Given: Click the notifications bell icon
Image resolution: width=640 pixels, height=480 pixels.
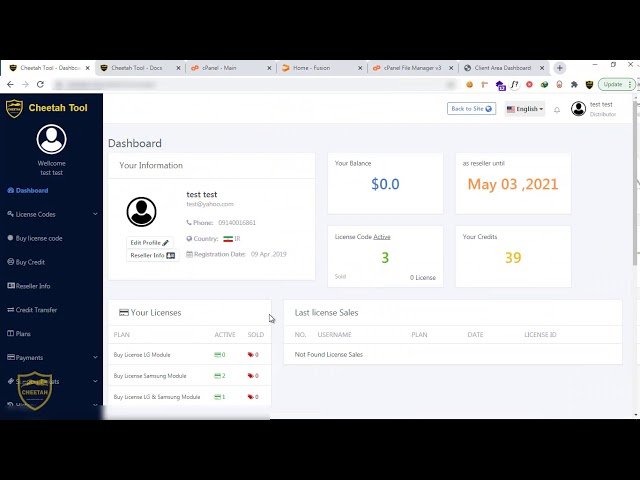Looking at the screenshot, I should 557,110.
